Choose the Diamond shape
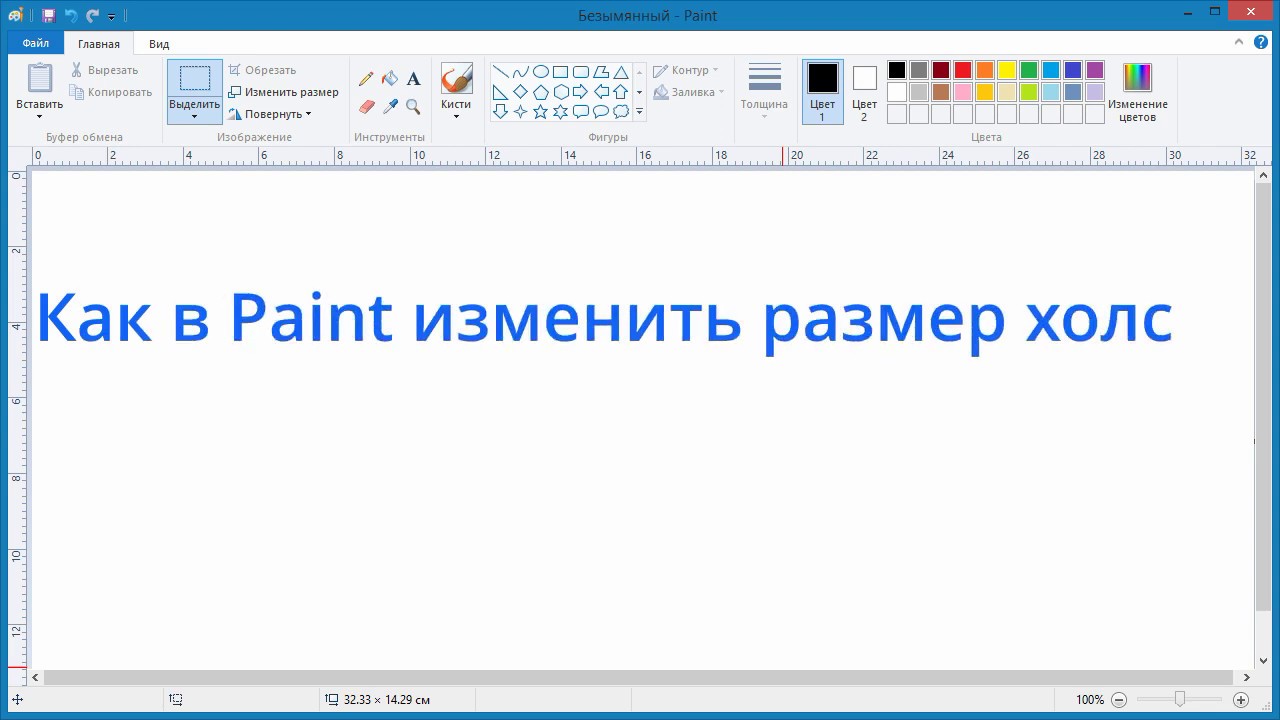 (521, 92)
